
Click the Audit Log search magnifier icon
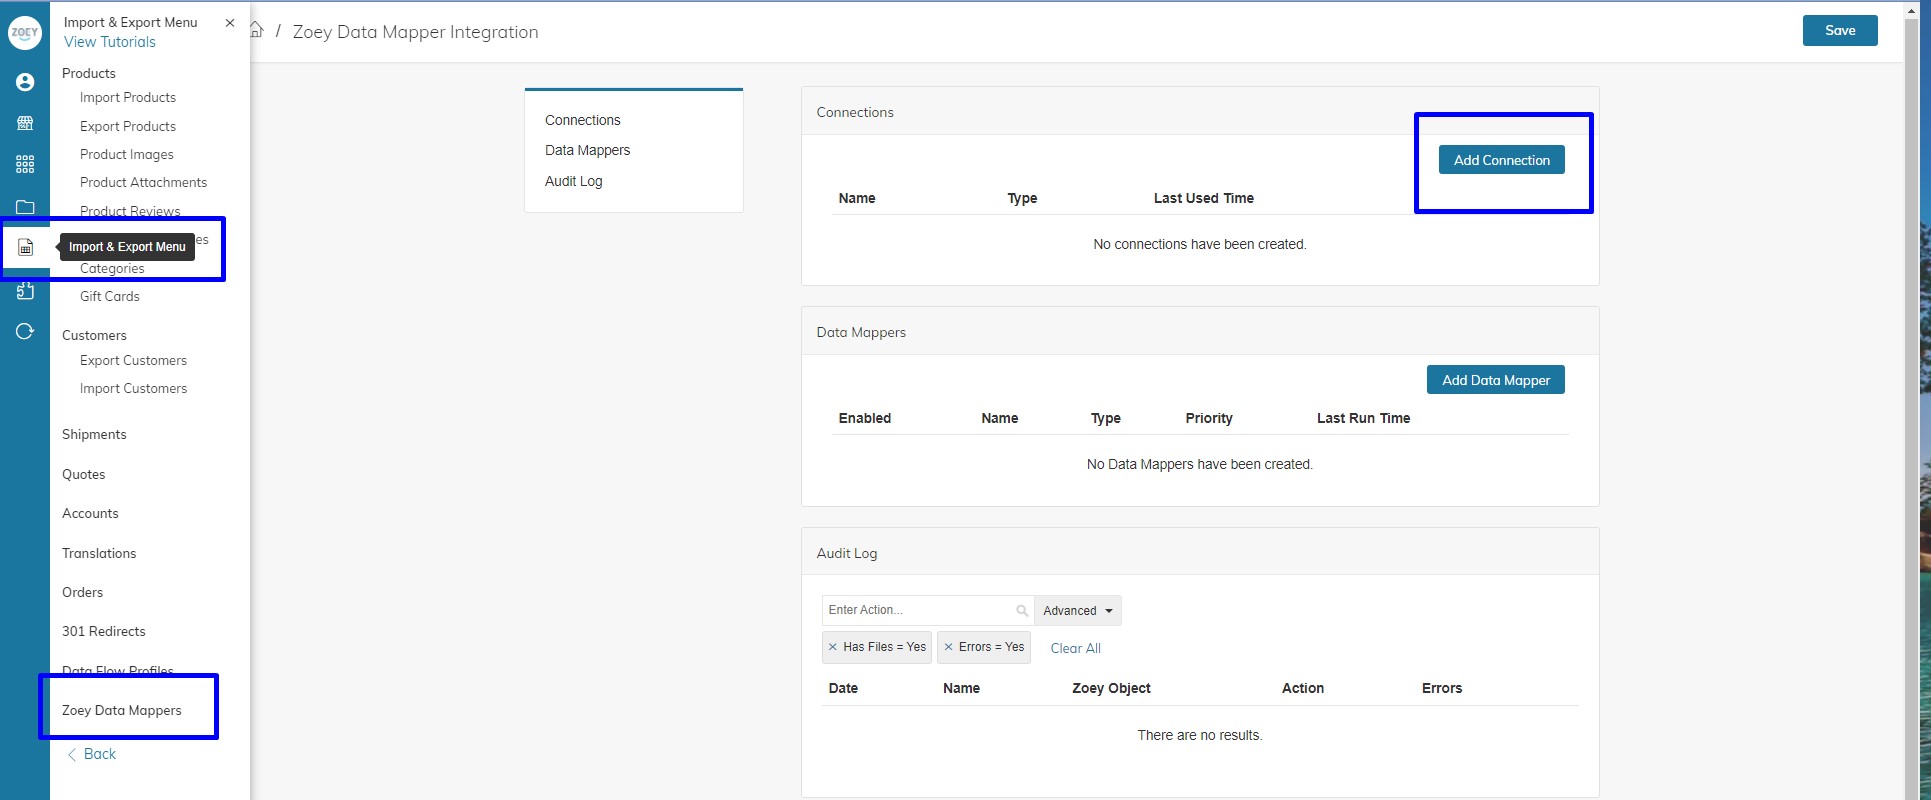(x=1022, y=610)
